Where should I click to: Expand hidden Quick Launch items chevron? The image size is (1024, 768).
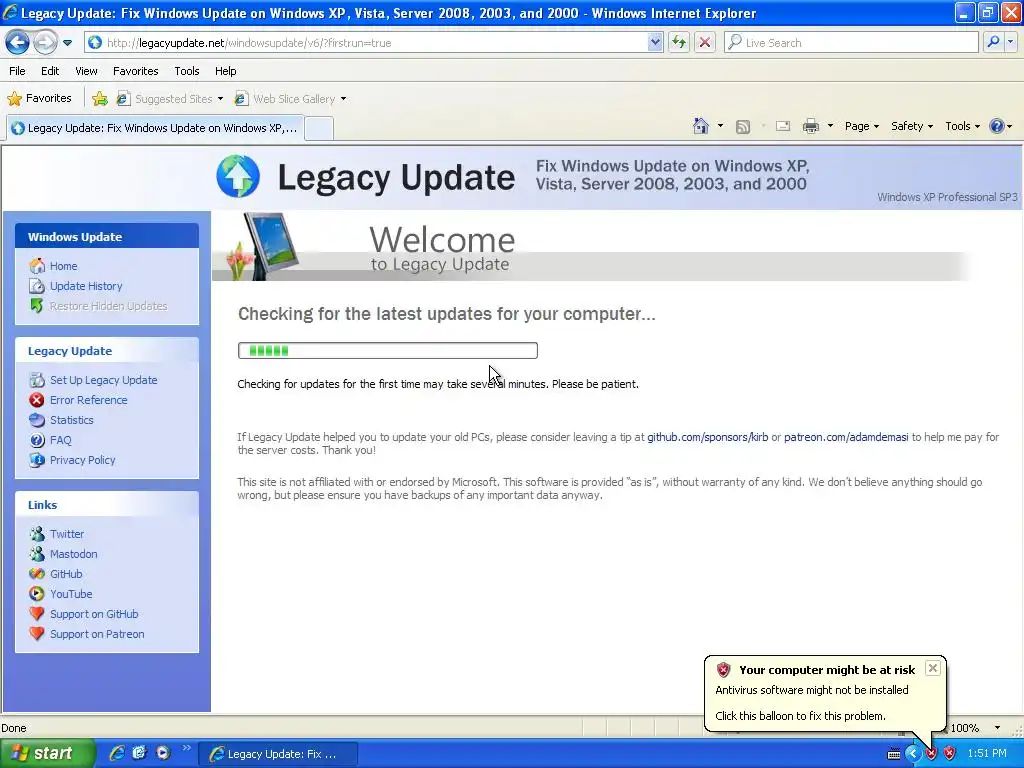(x=186, y=748)
